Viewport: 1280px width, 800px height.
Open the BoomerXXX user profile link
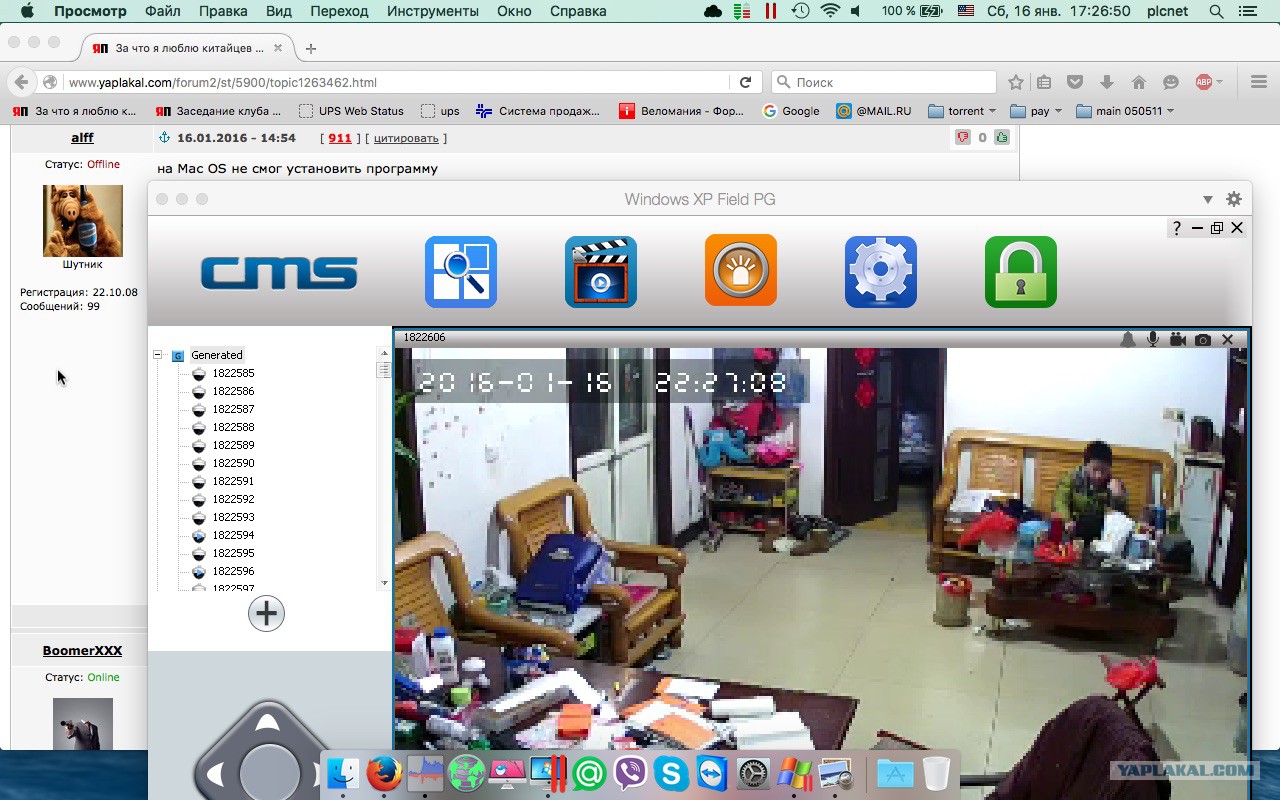(82, 651)
